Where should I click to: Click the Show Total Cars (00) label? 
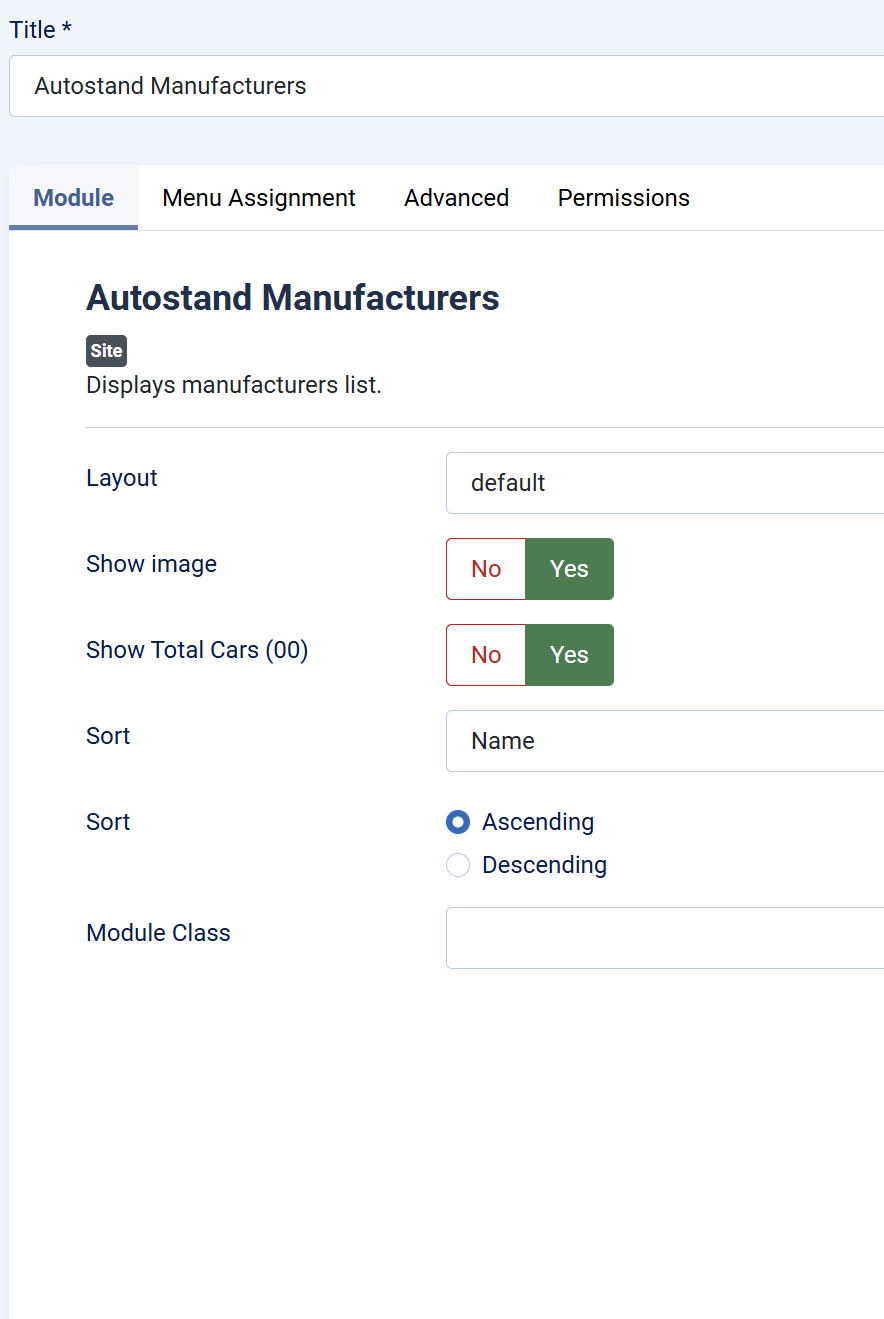coord(197,650)
